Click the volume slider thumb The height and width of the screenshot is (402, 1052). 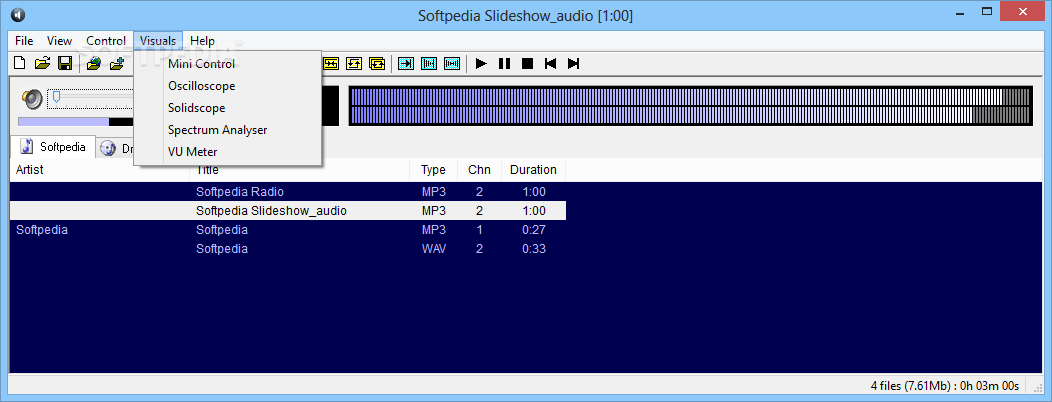[56, 98]
